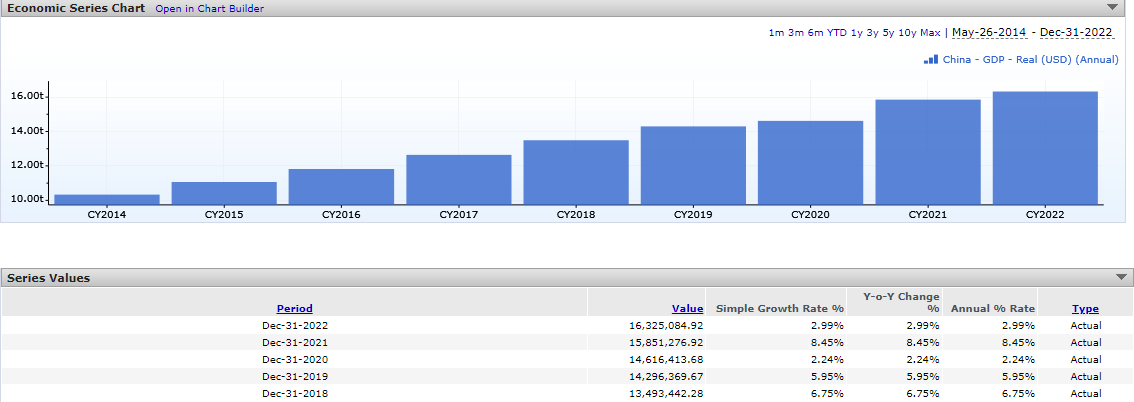Select the 10y time range

pos(907,33)
